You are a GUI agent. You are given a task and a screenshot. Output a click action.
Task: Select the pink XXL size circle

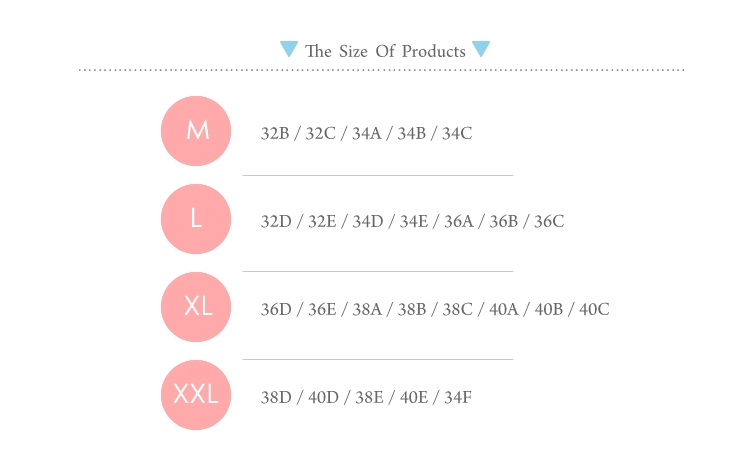(196, 395)
